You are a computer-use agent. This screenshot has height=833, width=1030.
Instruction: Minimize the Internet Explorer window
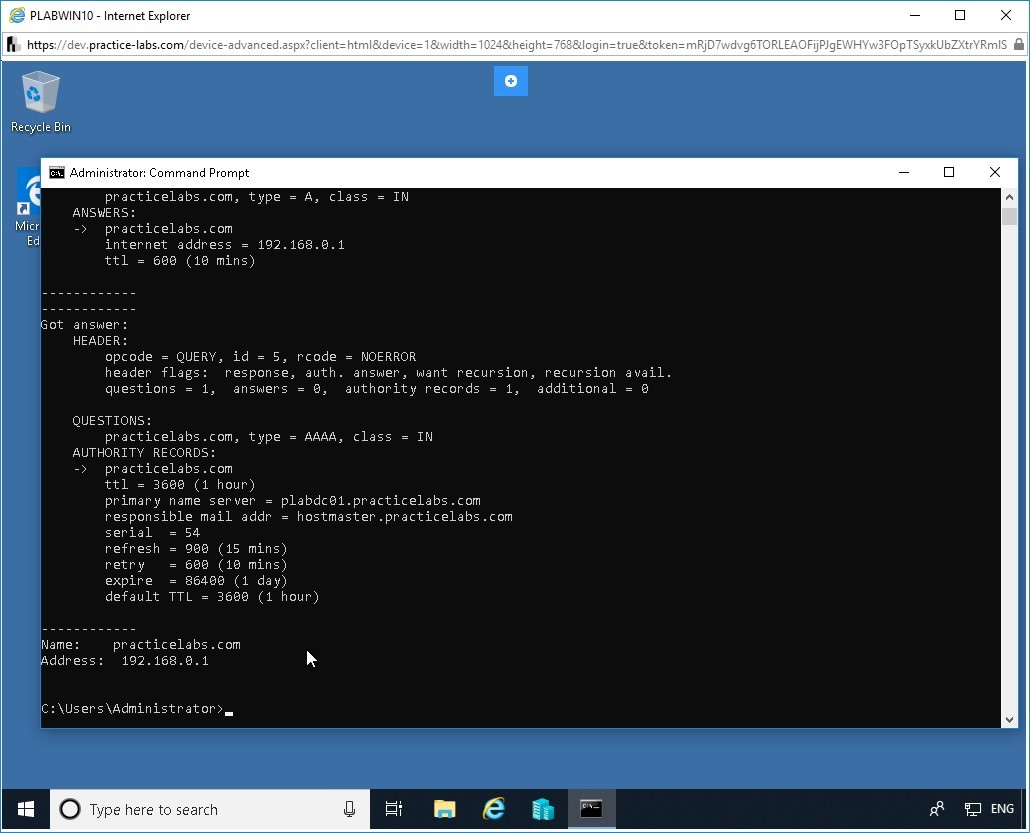point(914,15)
